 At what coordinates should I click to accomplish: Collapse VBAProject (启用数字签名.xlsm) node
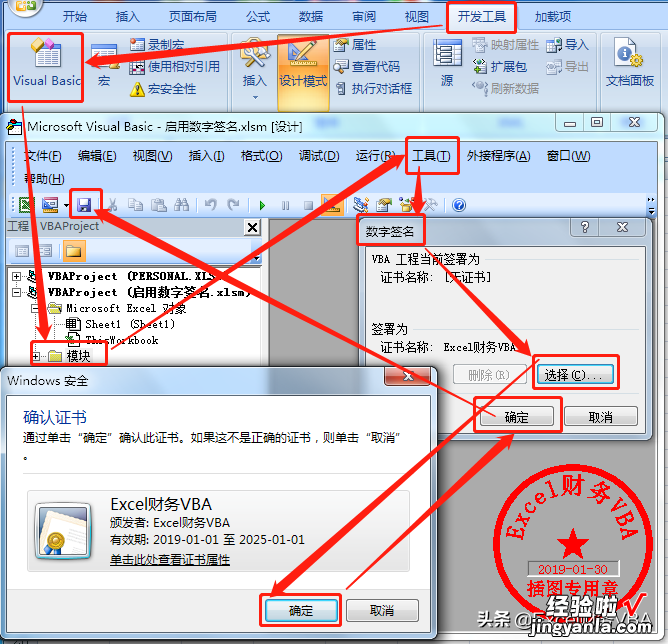[x=17, y=292]
